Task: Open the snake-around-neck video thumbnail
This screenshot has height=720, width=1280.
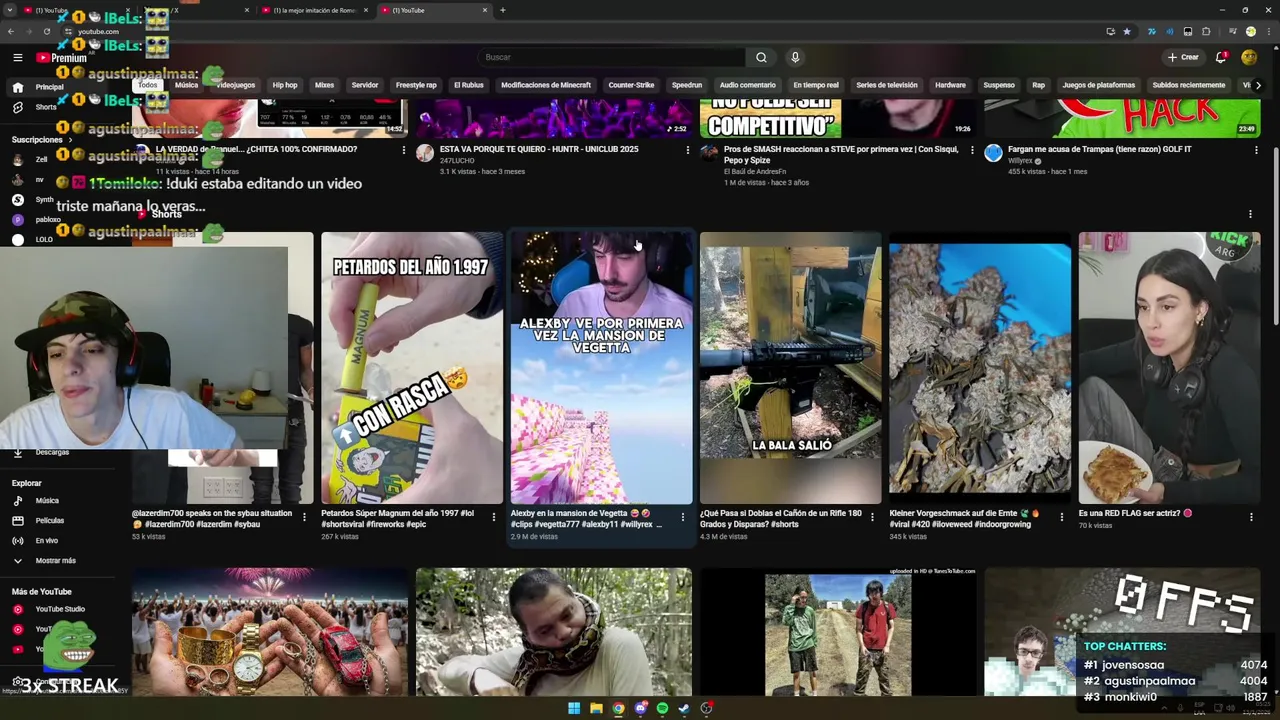Action: click(x=553, y=632)
